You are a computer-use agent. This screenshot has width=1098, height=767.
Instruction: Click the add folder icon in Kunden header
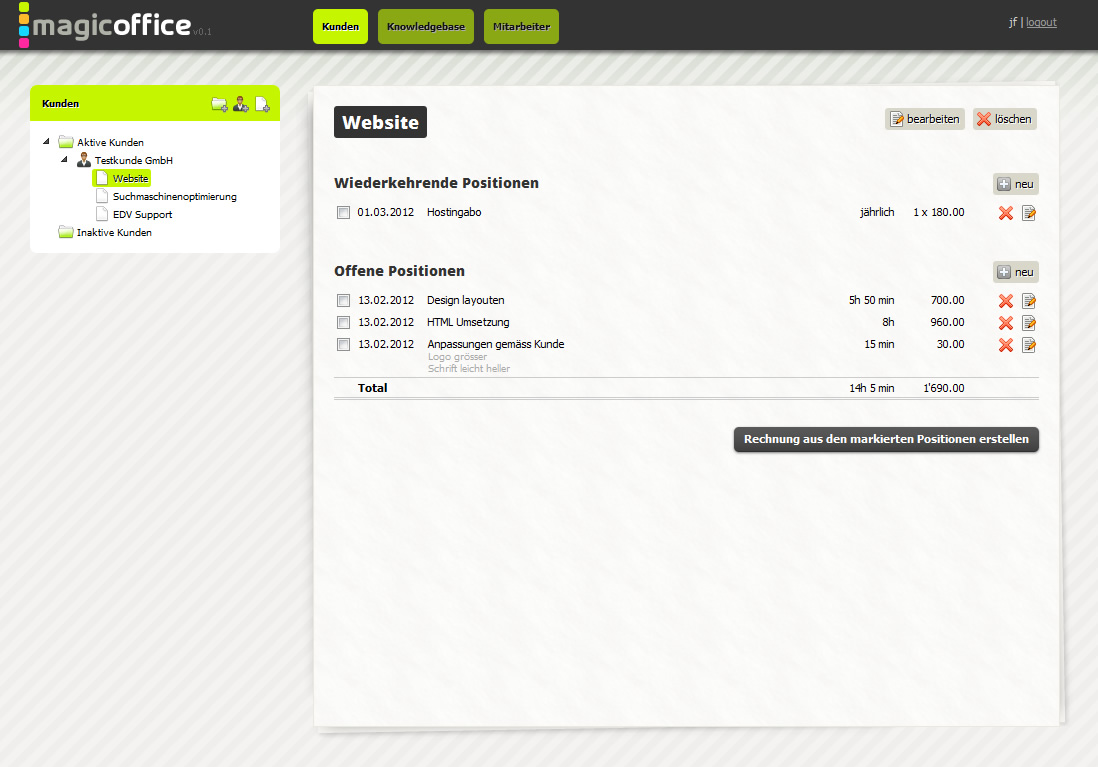pyautogui.click(x=219, y=104)
